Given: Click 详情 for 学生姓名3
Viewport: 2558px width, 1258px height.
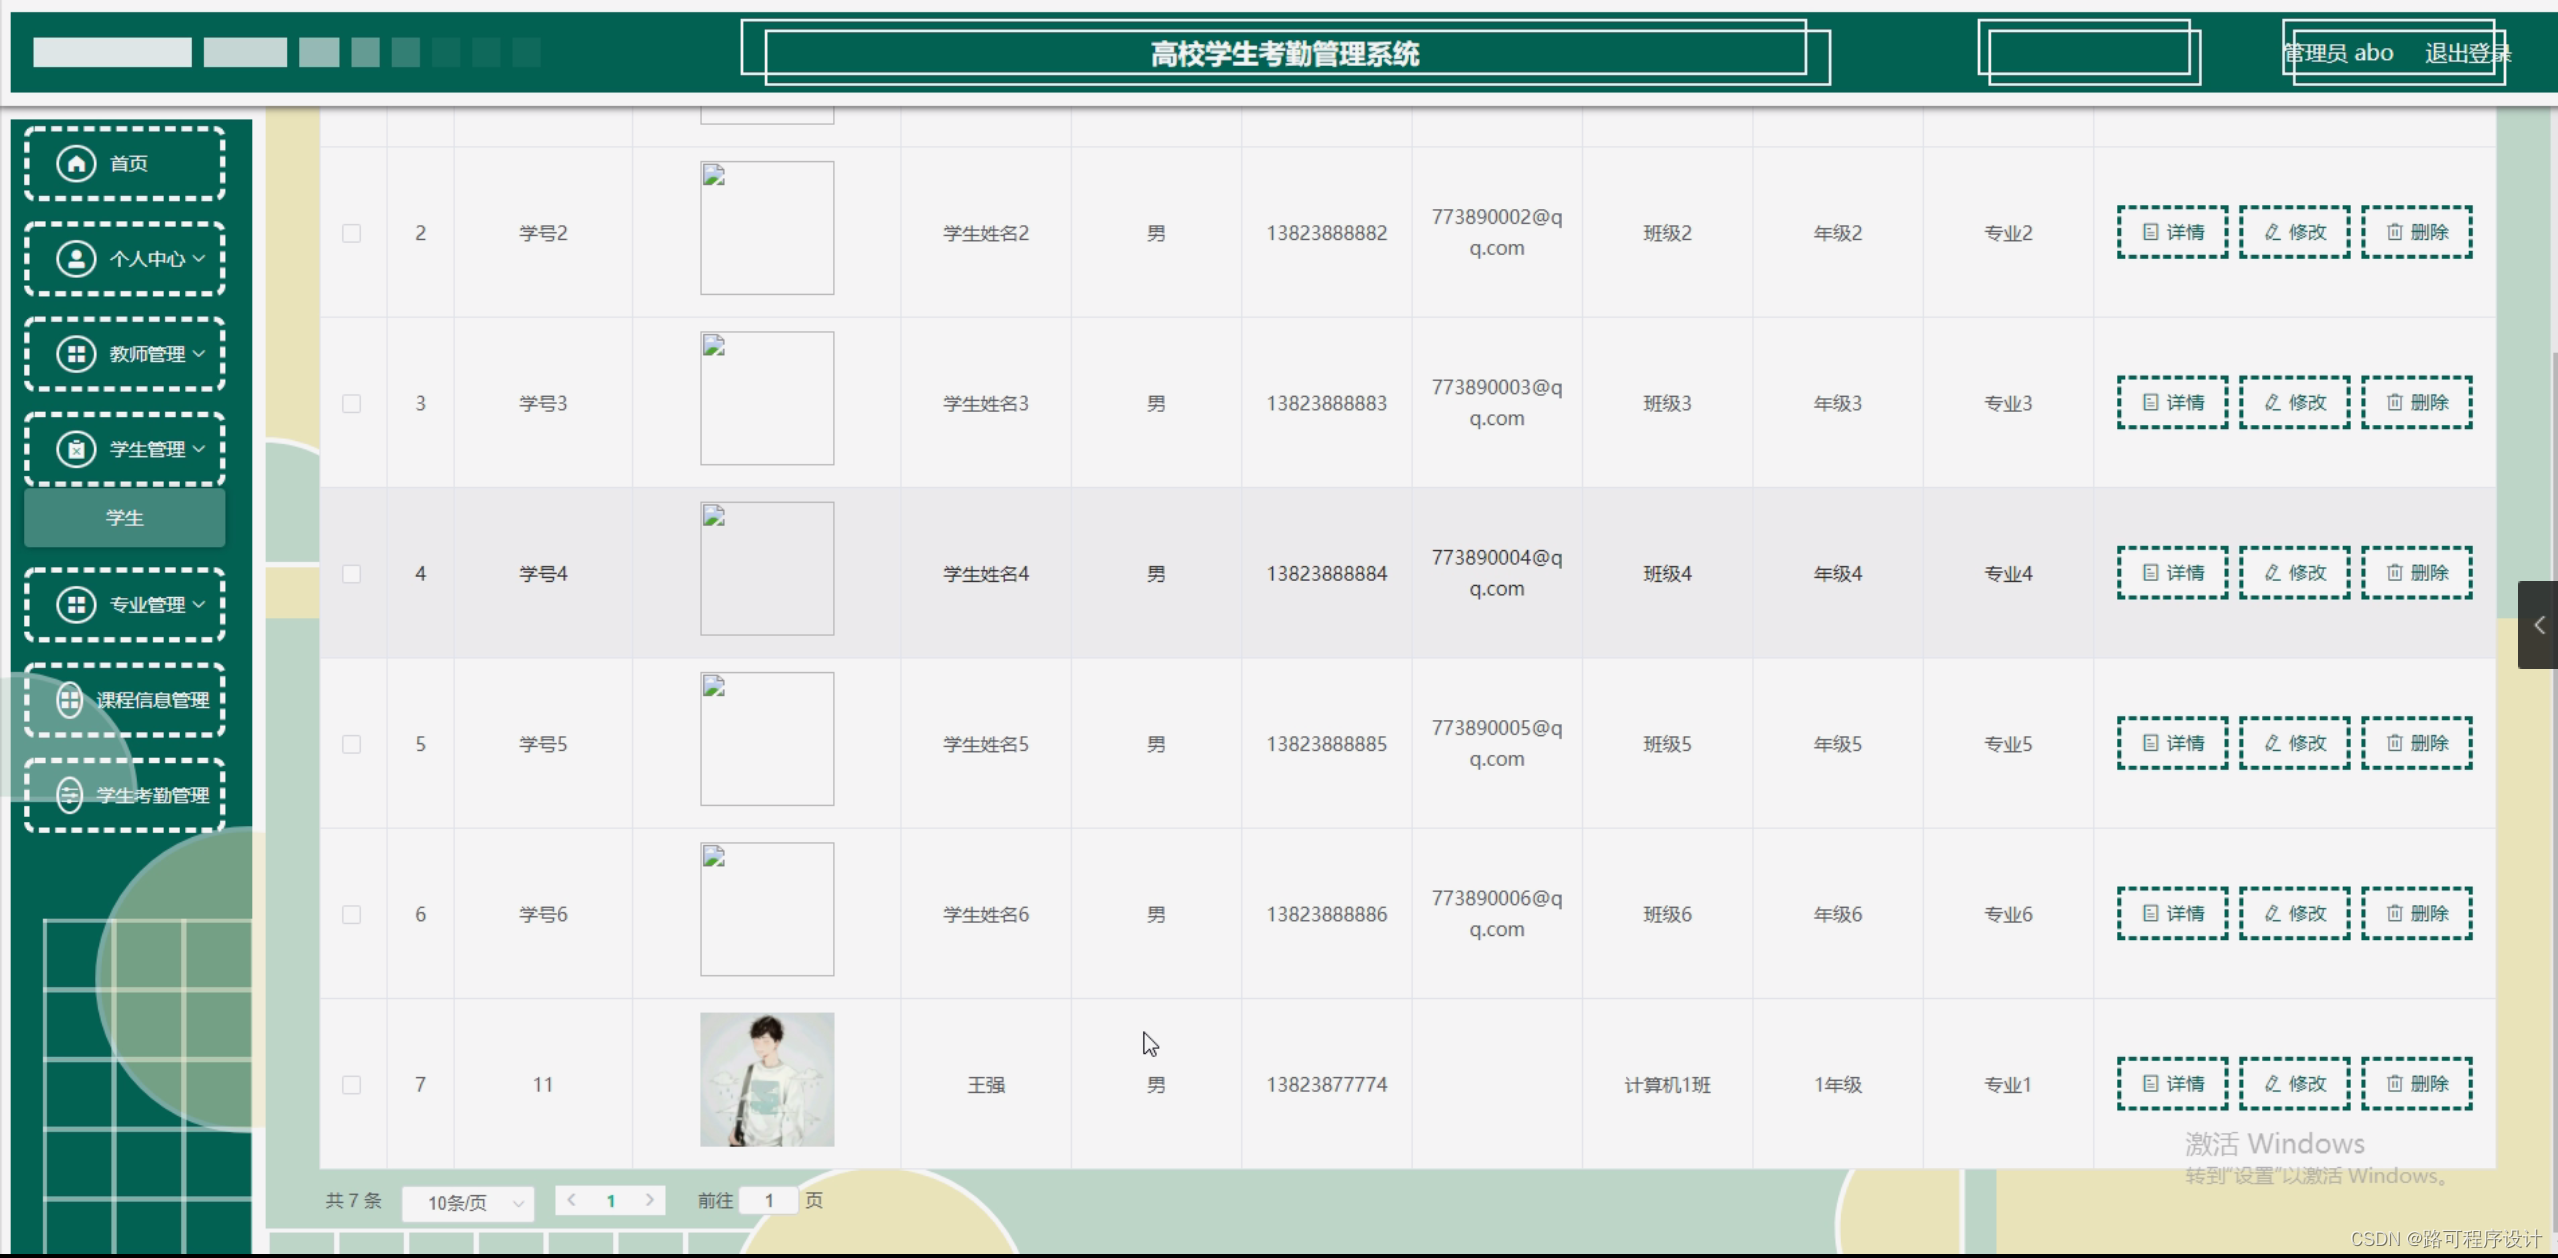Looking at the screenshot, I should (x=2172, y=403).
